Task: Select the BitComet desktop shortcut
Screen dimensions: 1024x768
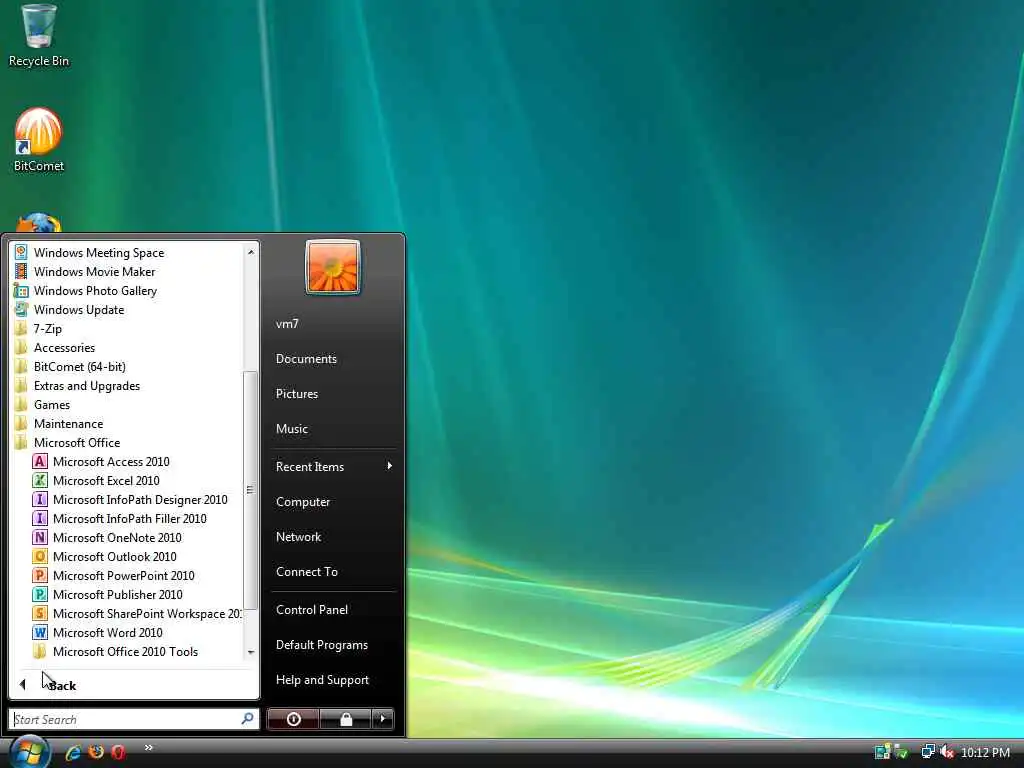Action: (39, 140)
